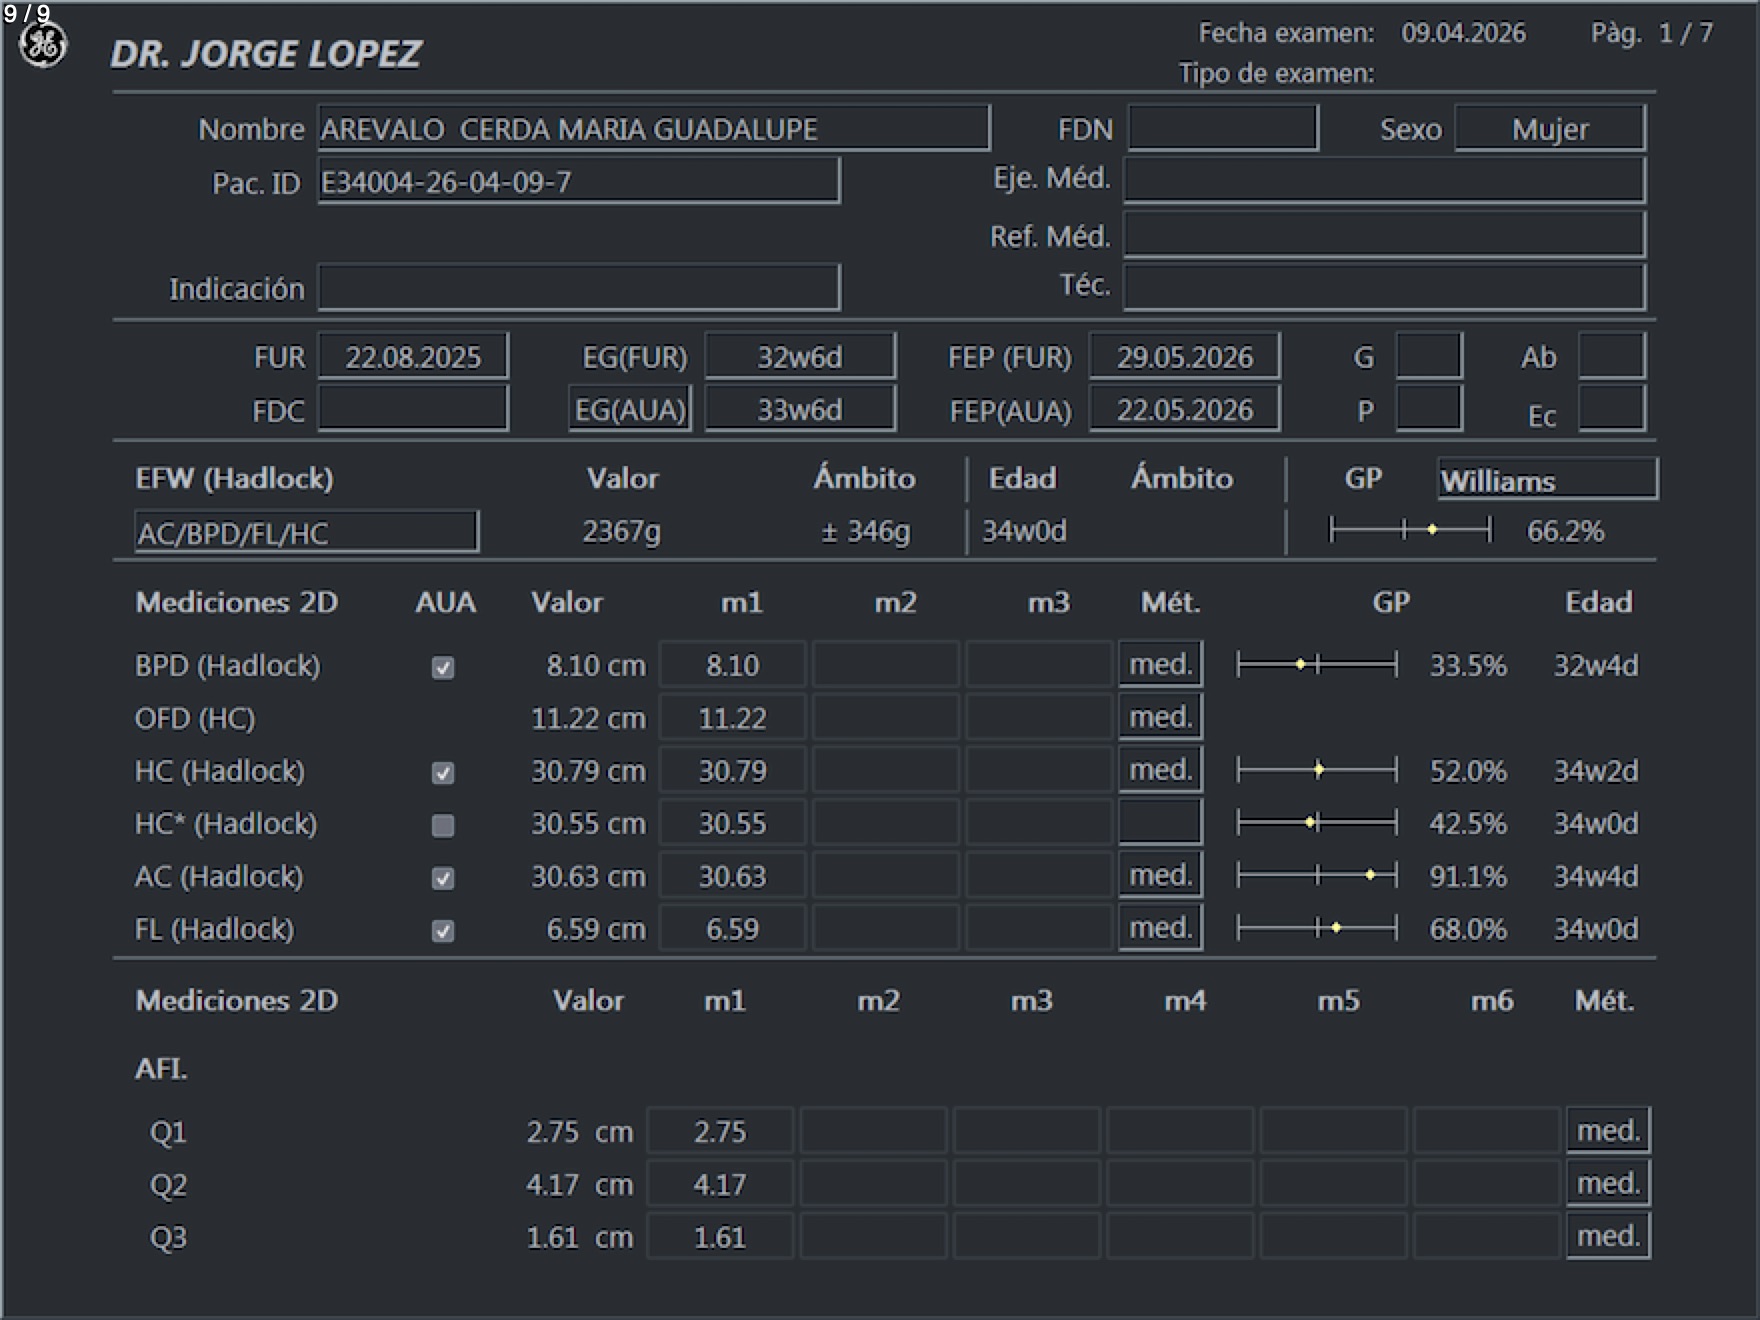The width and height of the screenshot is (1760, 1320).
Task: Click the FUR date field
Action: coord(413,357)
